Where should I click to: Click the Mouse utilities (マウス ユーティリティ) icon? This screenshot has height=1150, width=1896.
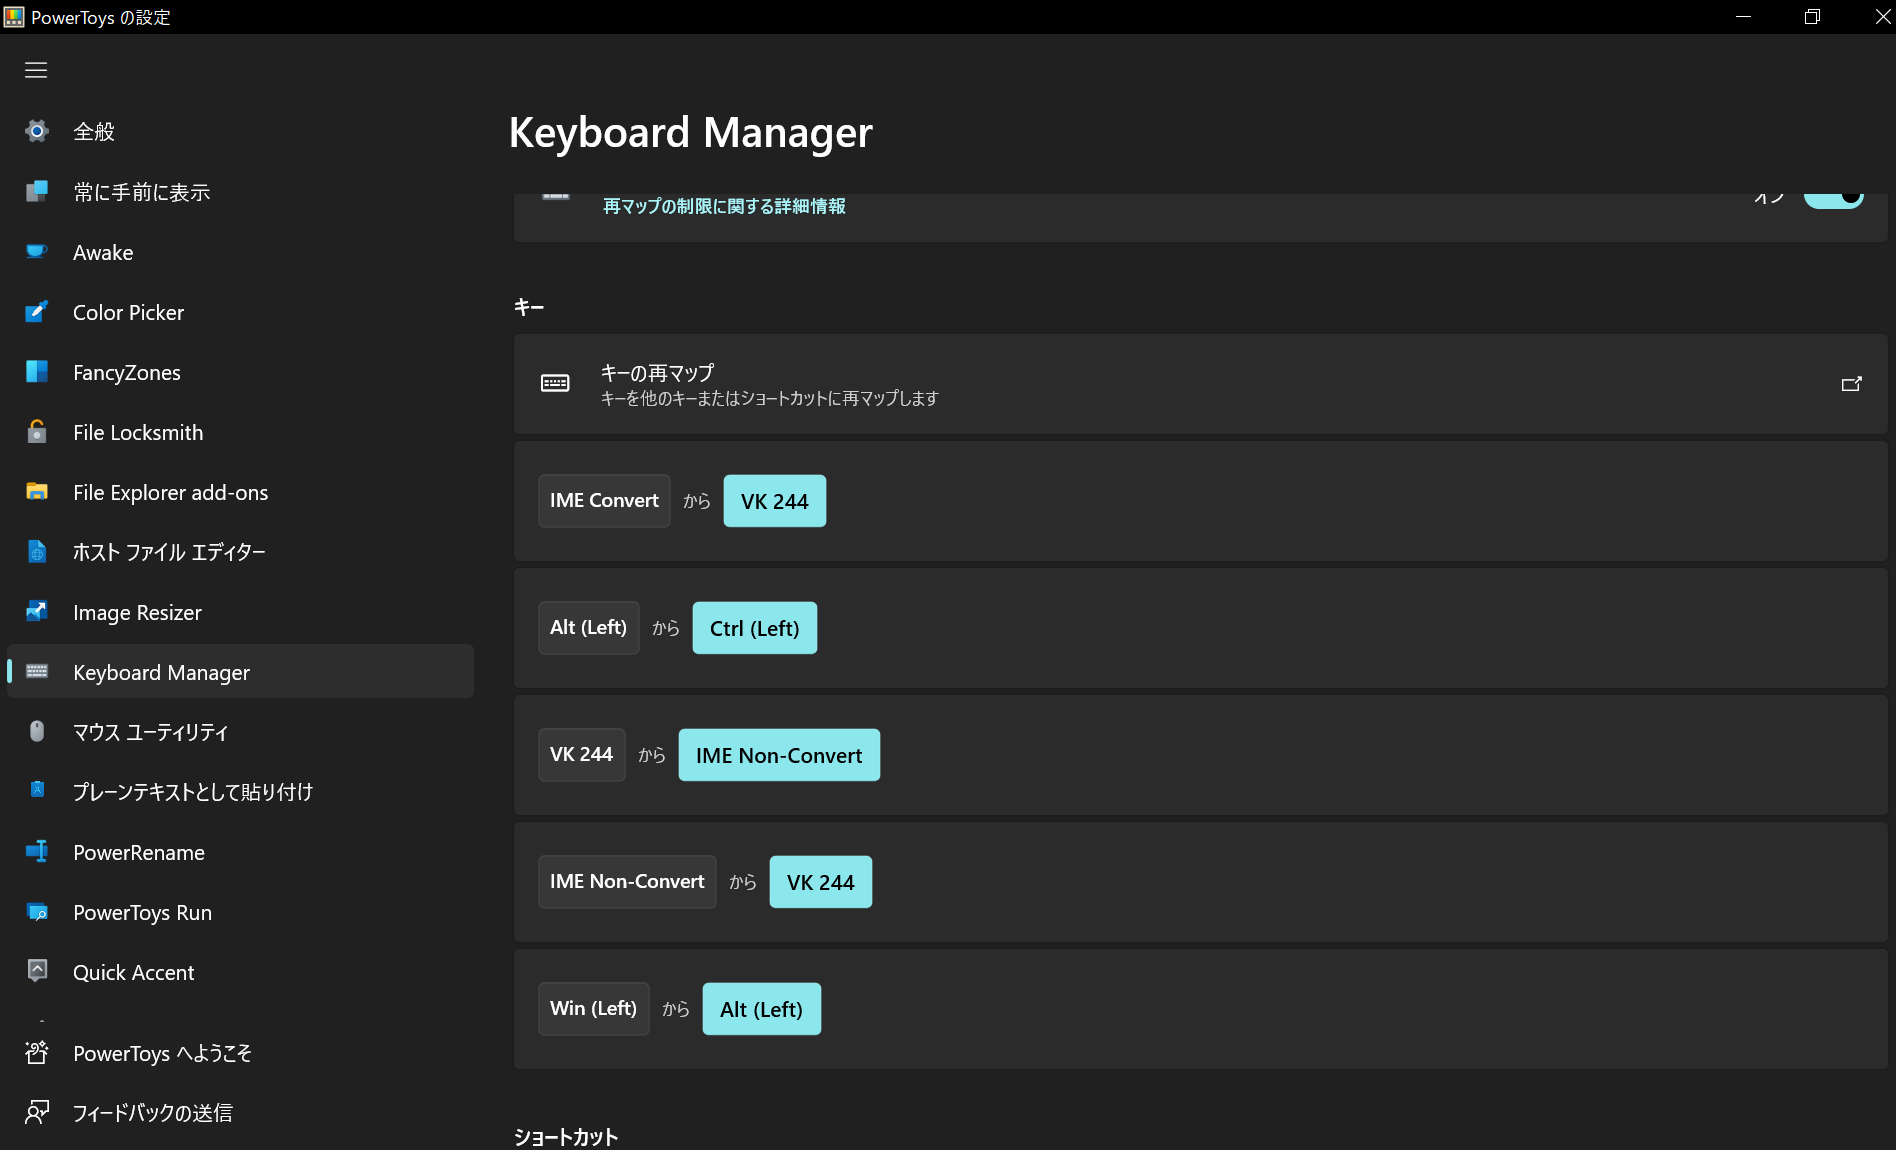(x=37, y=731)
